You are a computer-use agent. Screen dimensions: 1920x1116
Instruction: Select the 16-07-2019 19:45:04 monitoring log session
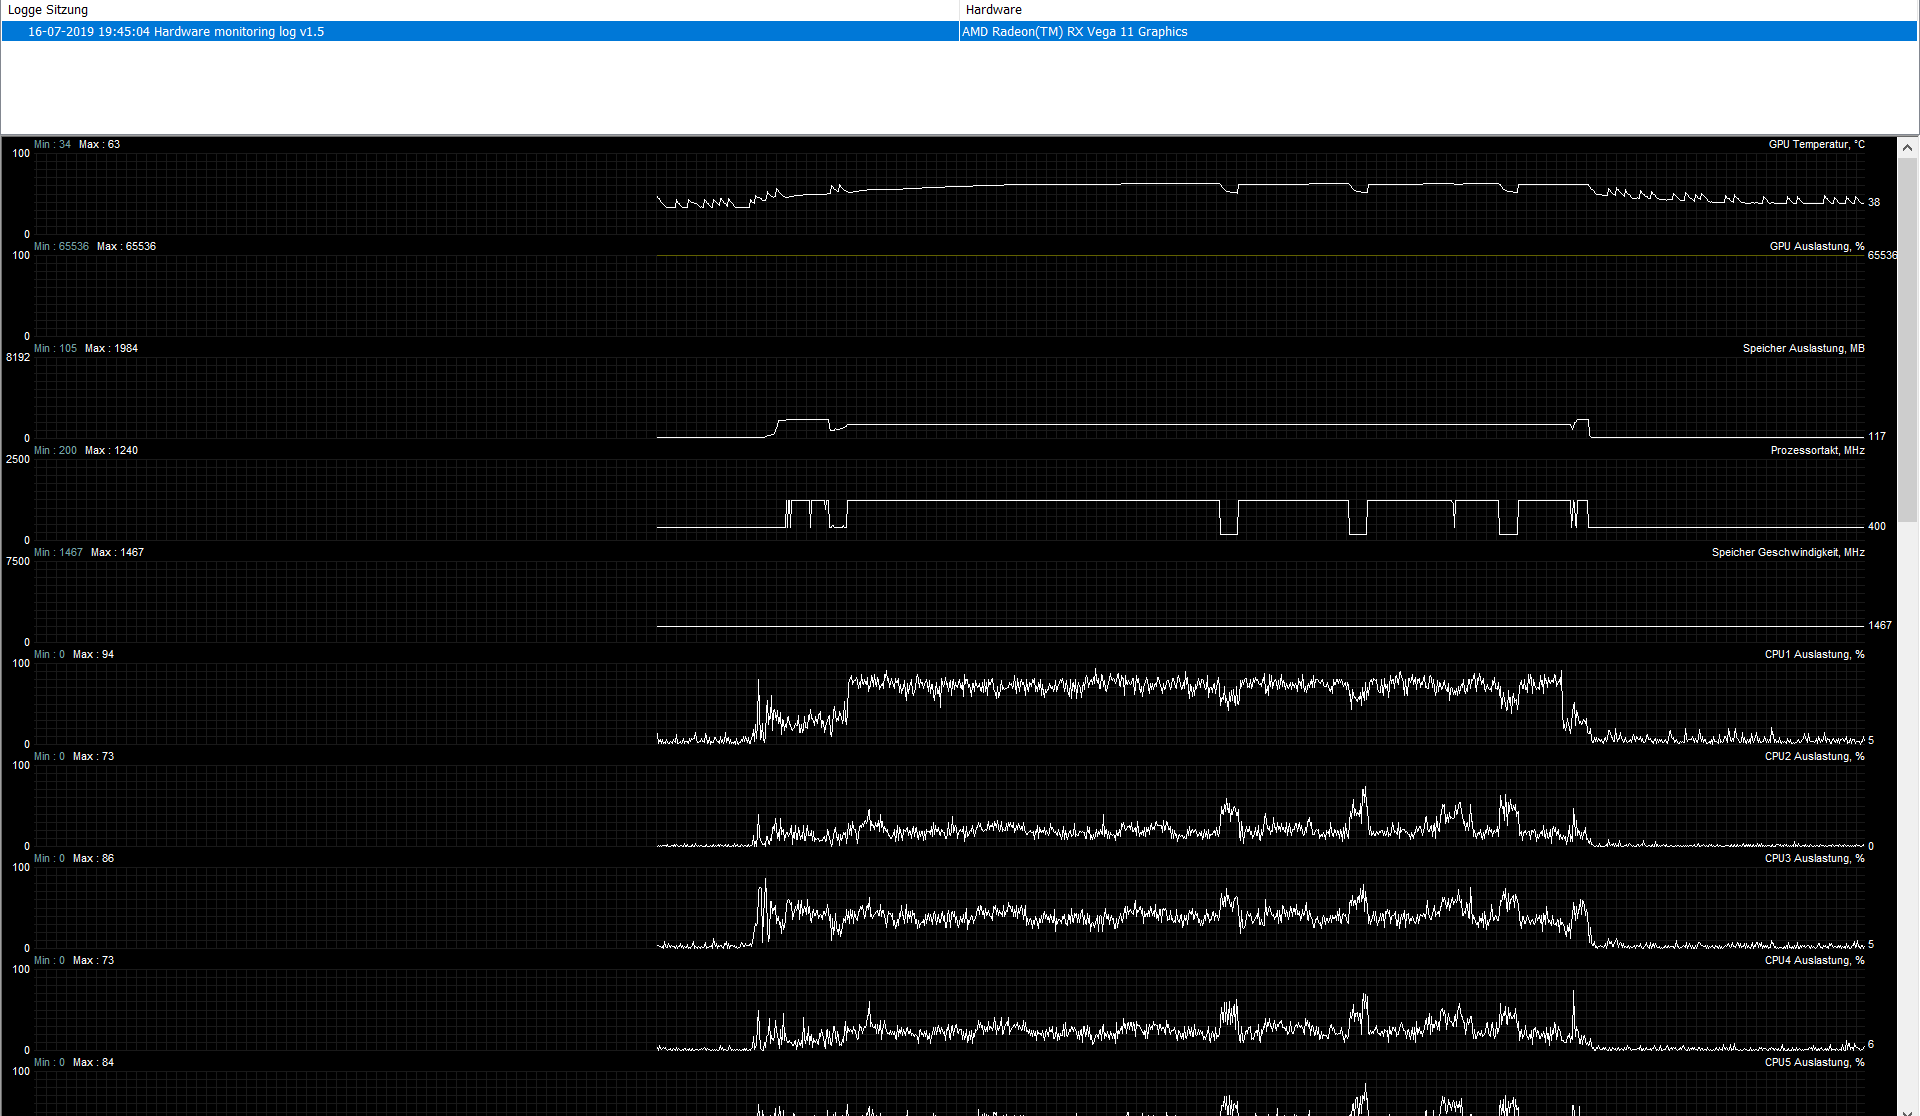pyautogui.click(x=176, y=32)
